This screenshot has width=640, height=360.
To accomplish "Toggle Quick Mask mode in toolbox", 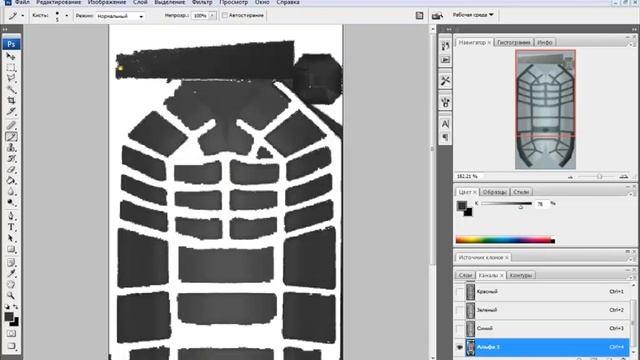I will [x=11, y=333].
